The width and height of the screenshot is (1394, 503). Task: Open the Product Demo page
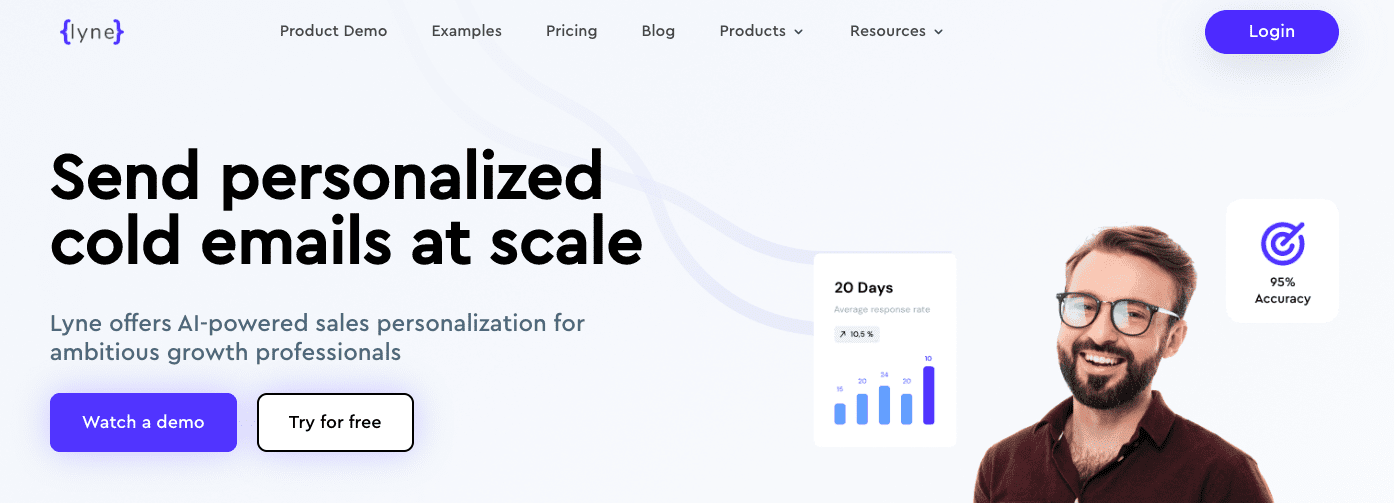pyautogui.click(x=333, y=31)
